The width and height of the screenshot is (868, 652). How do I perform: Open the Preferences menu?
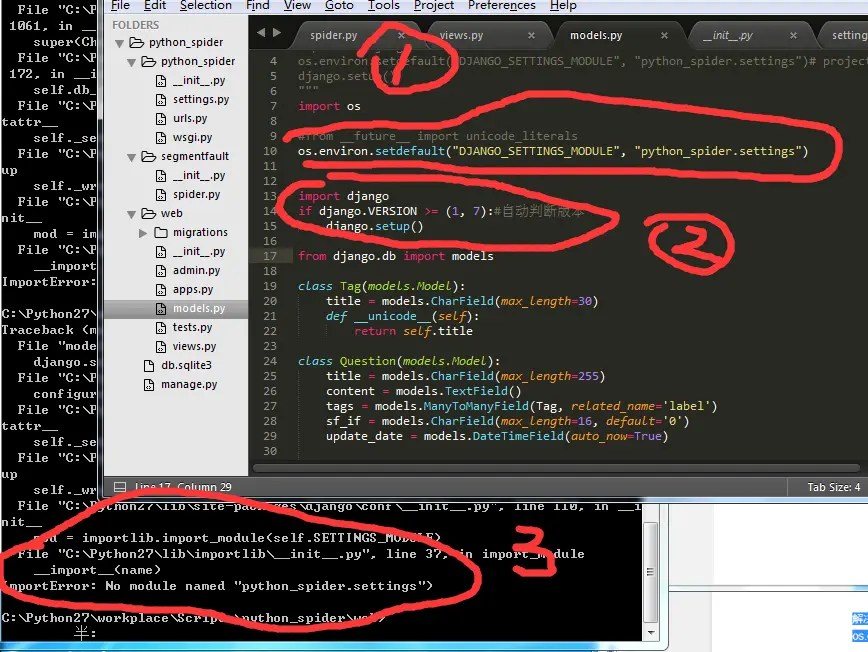[x=502, y=6]
